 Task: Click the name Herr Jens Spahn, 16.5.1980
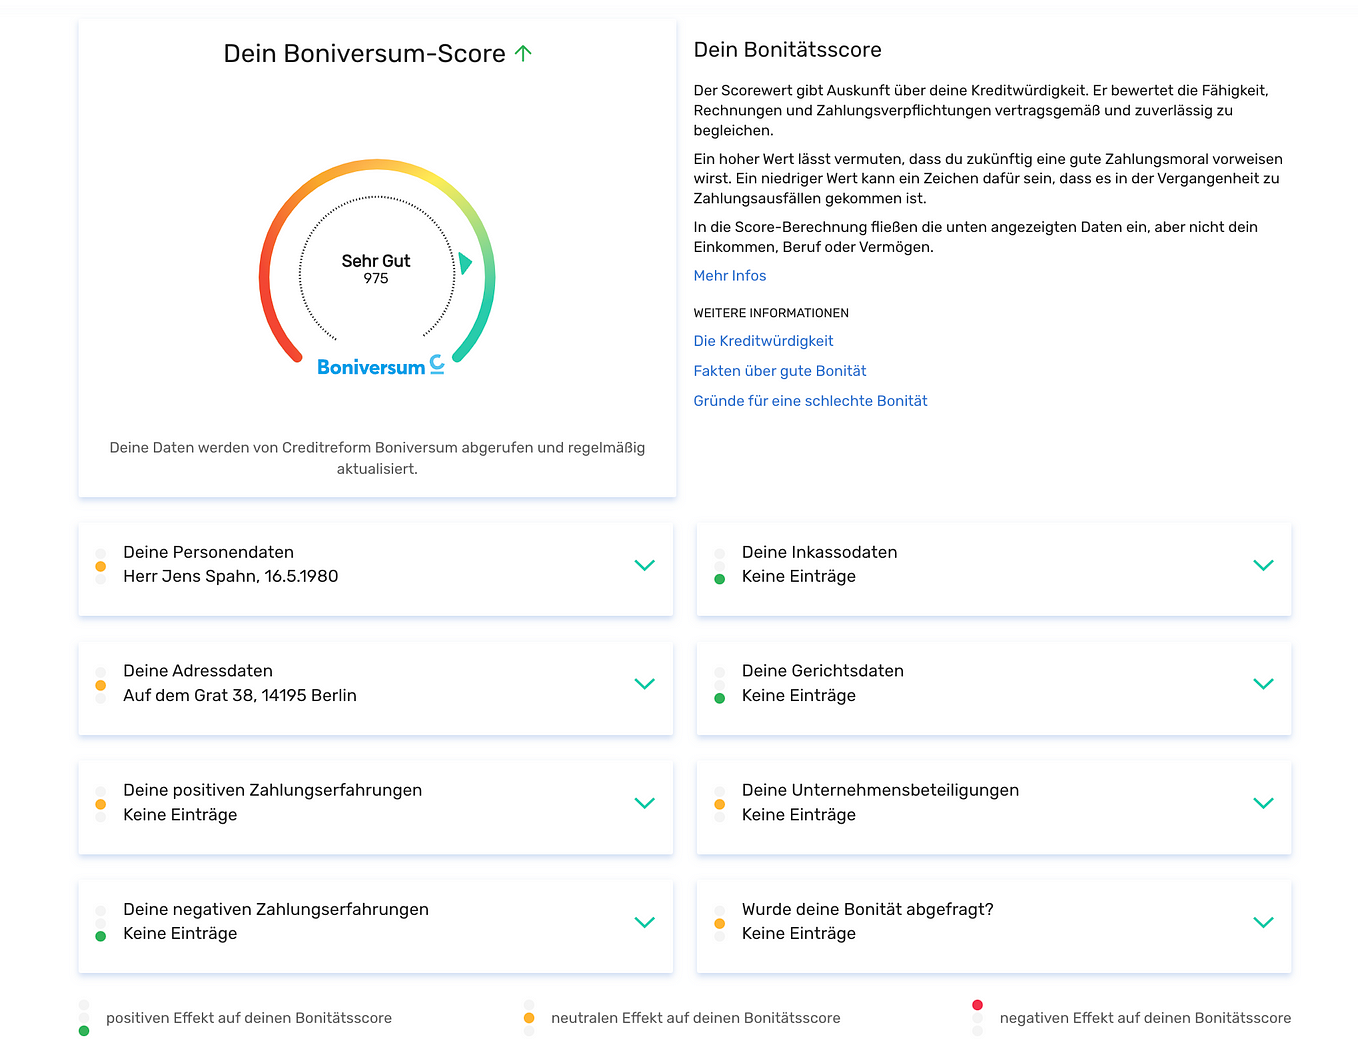point(231,576)
